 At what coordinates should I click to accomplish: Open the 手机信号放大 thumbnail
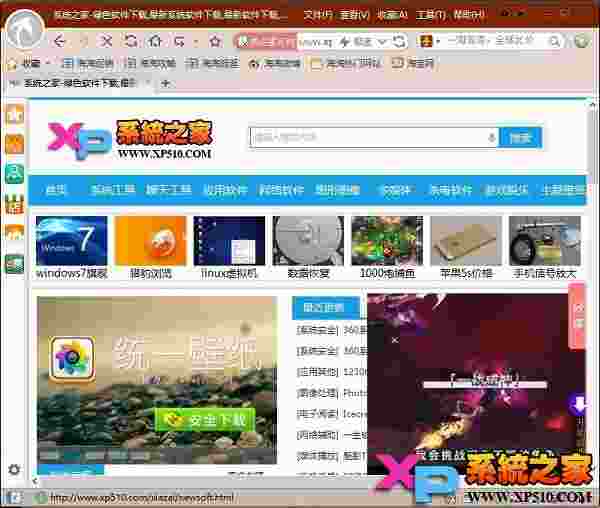point(545,247)
